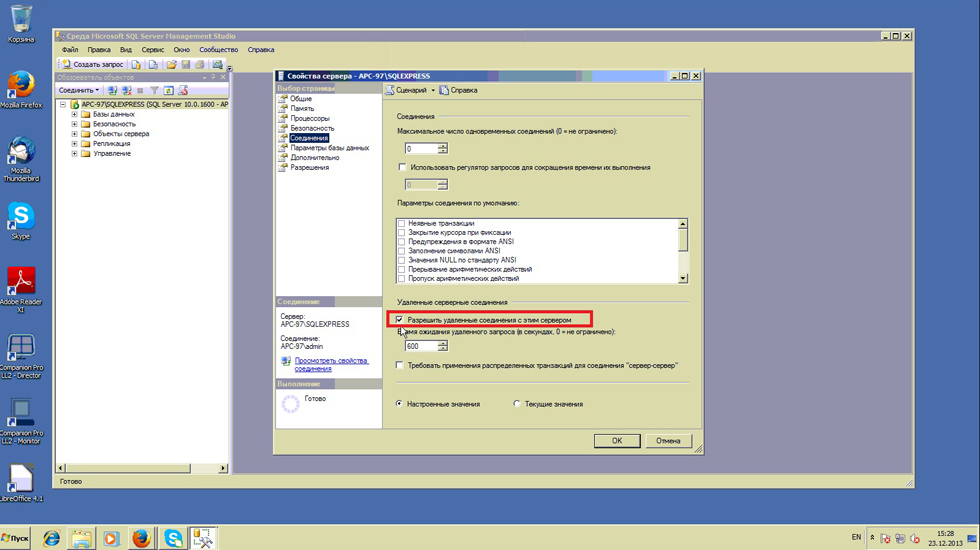Viewport: 980px width, 550px height.
Task: Click the refresh icon in Object Explorer toolbar
Action: (x=168, y=90)
